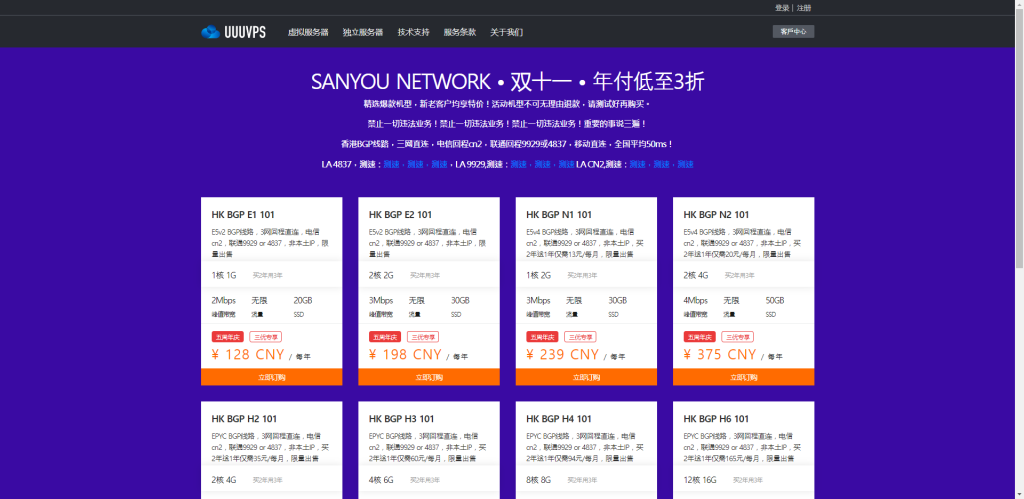Click the HK BGP H2 101 title
Image resolution: width=1024 pixels, height=499 pixels.
pyautogui.click(x=244, y=419)
